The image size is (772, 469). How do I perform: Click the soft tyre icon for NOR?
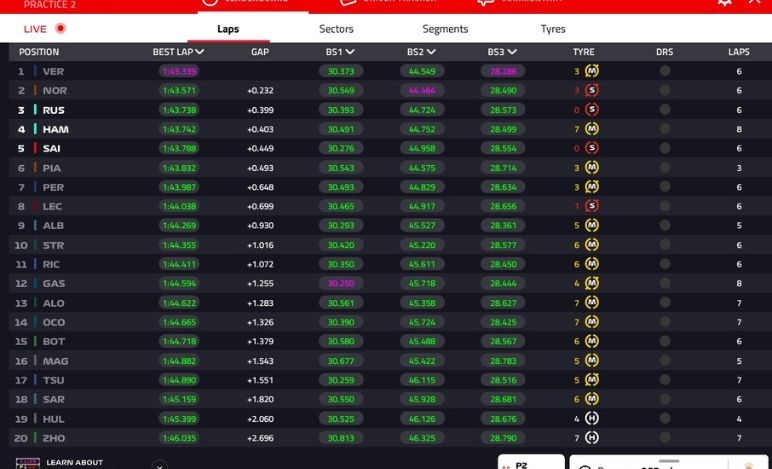click(592, 90)
